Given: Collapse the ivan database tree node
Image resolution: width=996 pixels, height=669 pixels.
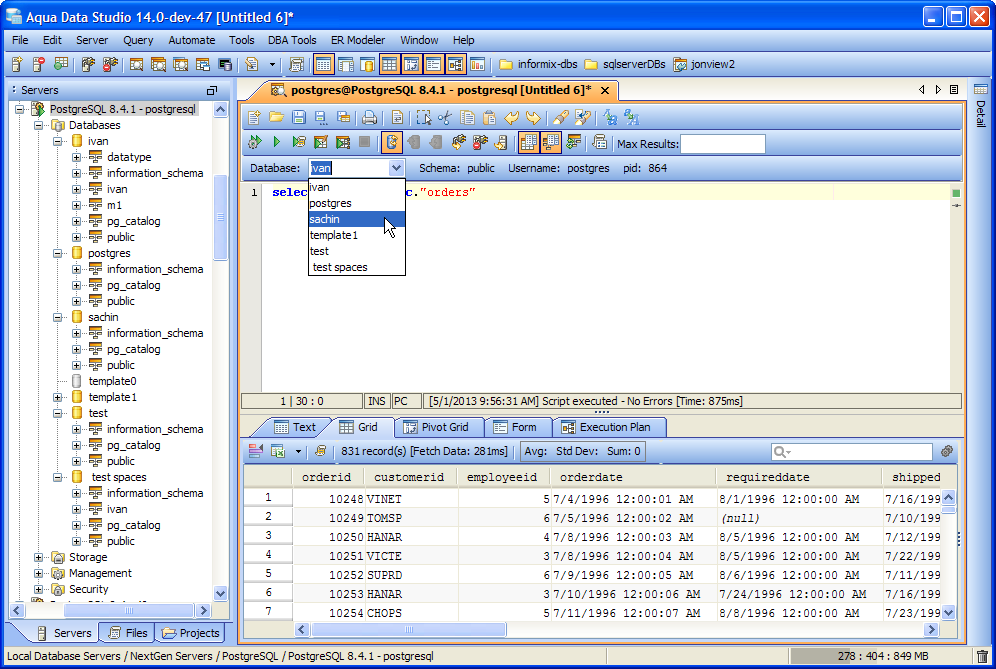Looking at the screenshot, I should [57, 141].
